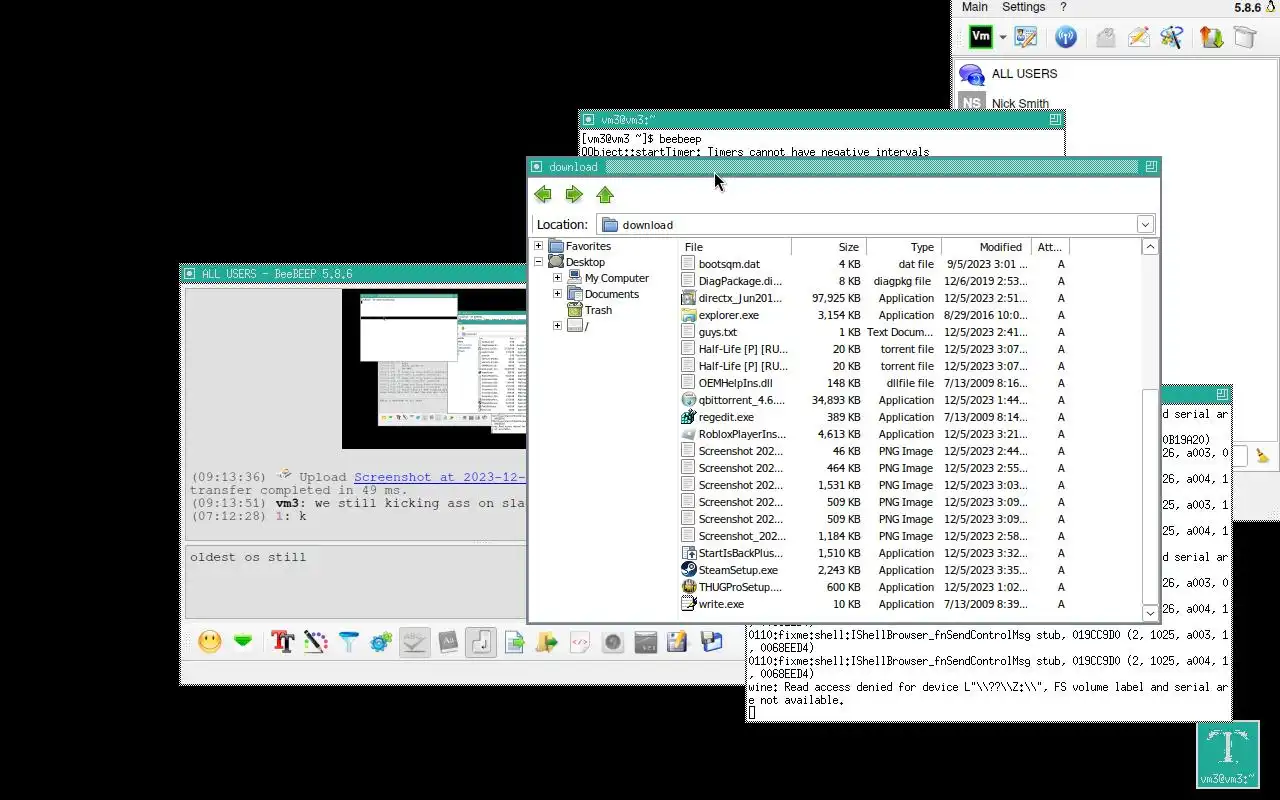Select ALL USERS in the BeeBEEP user list
This screenshot has width=1280, height=800.
[x=1024, y=74]
